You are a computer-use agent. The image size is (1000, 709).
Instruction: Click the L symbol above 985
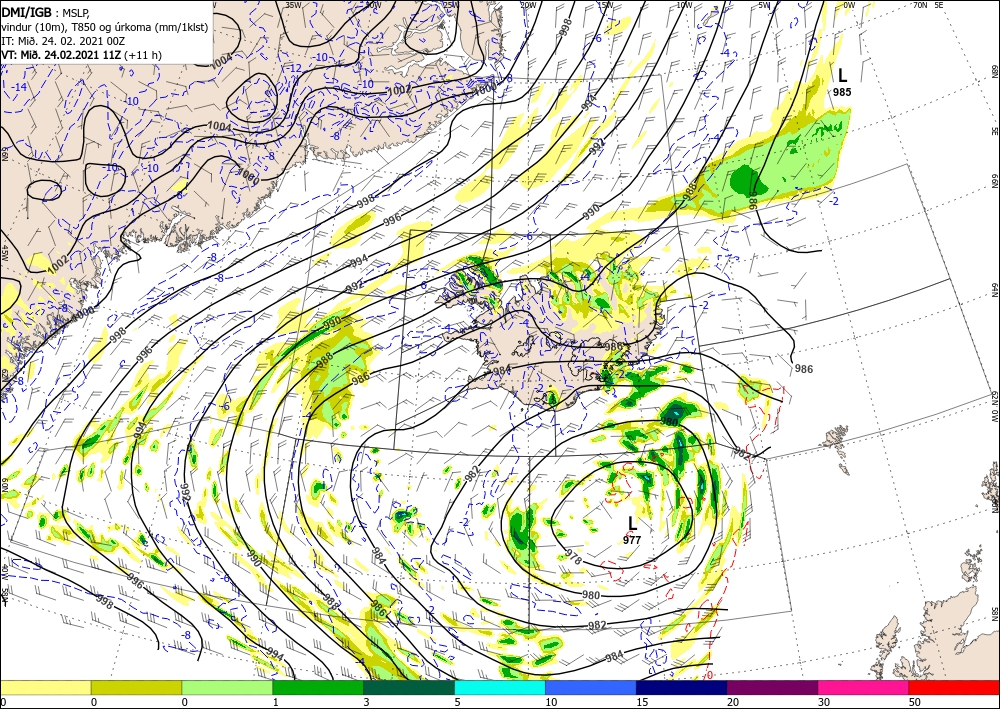pos(842,75)
